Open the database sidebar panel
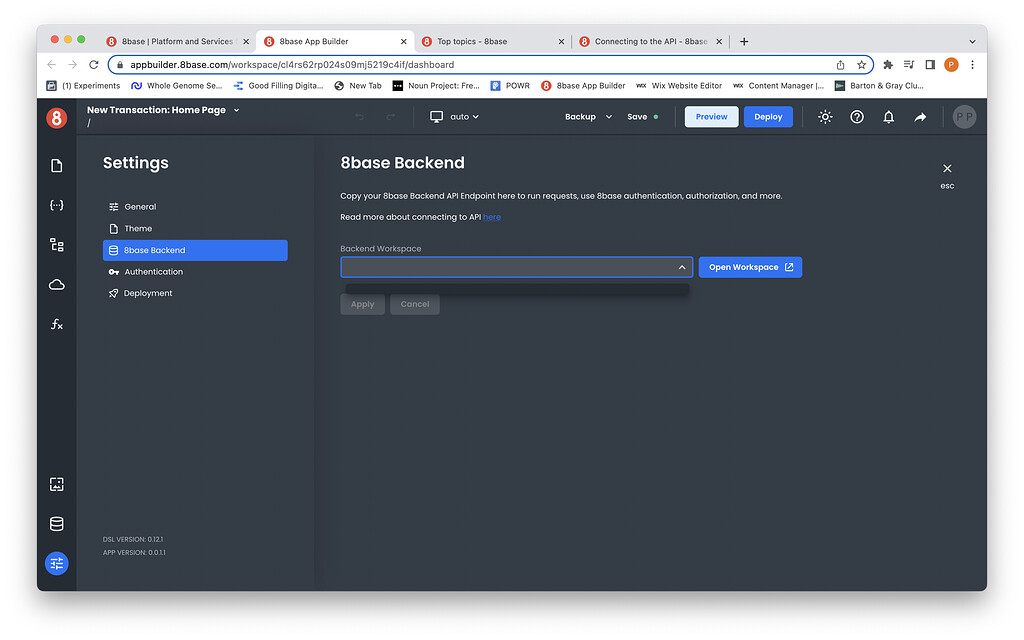Viewport: 1024px width, 640px height. coord(56,523)
